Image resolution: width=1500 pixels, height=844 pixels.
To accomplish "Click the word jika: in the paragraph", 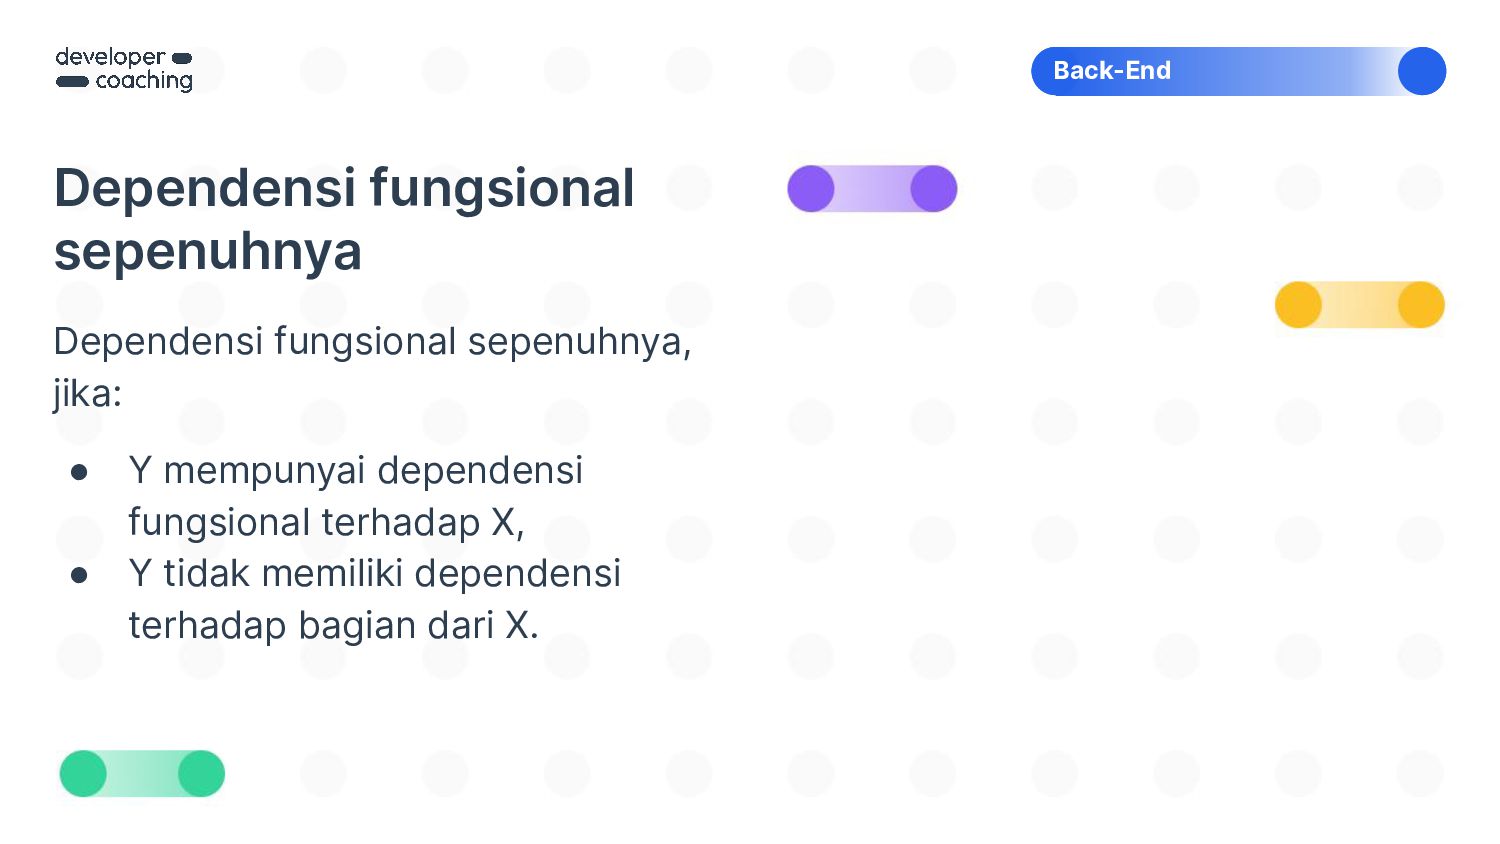I will coord(88,394).
